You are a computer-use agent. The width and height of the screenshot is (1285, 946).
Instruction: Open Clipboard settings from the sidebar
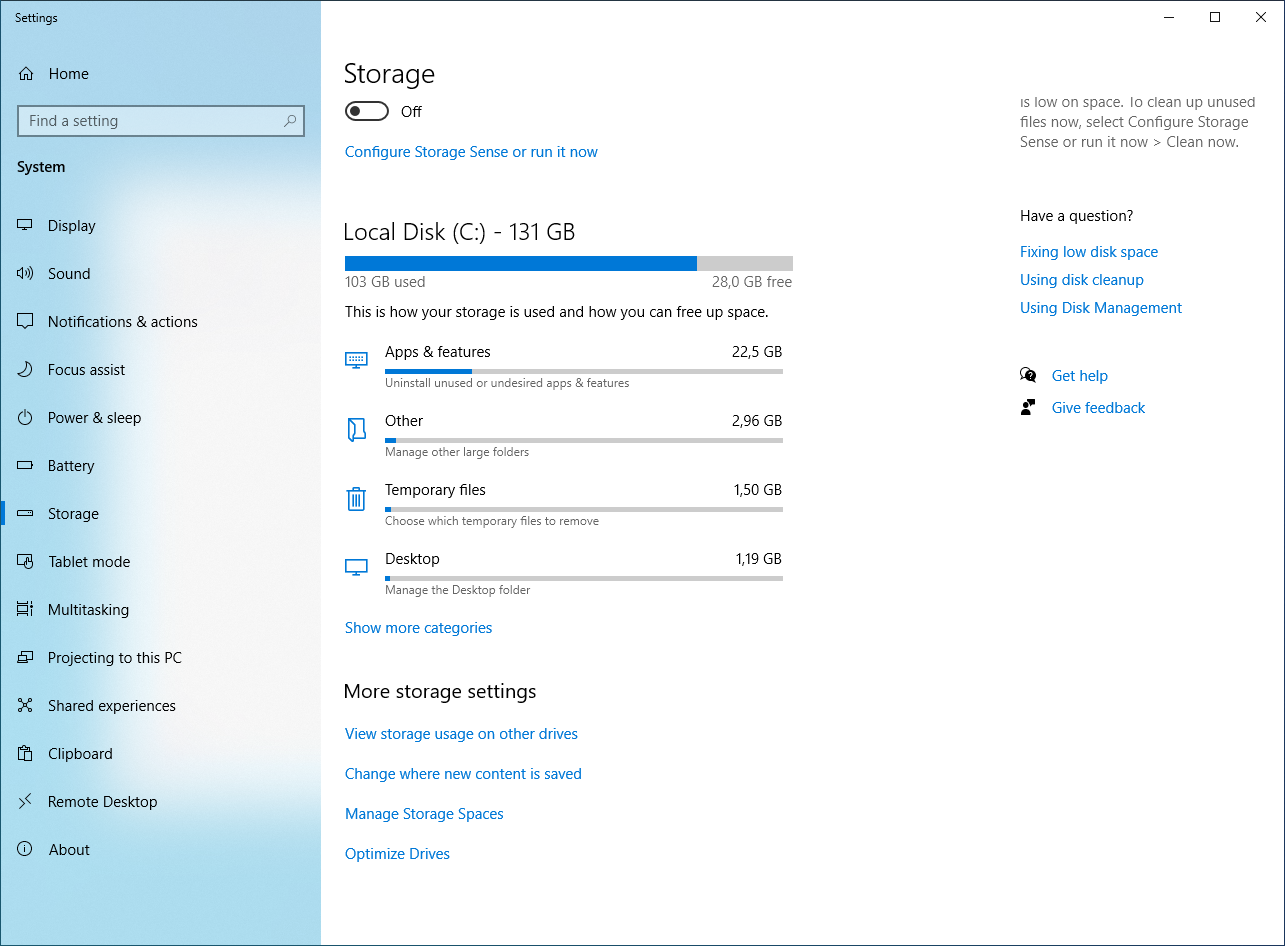click(80, 753)
